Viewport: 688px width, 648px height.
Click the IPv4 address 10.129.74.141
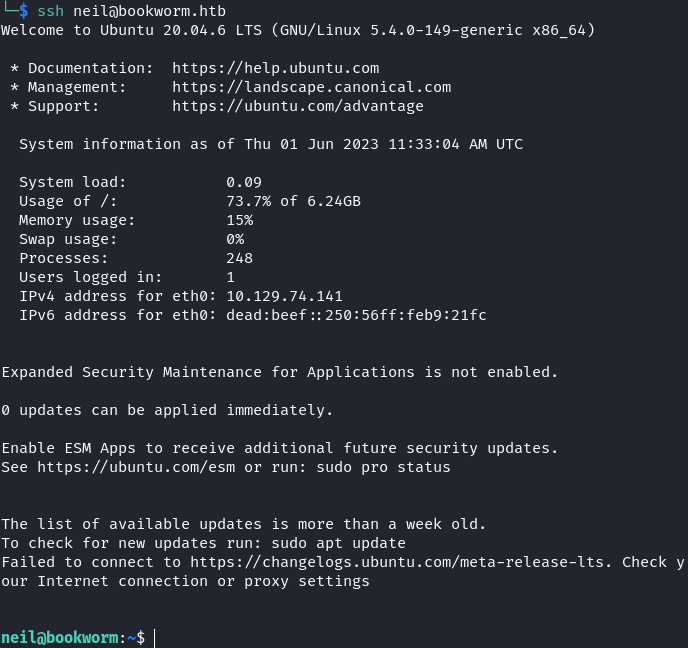(x=284, y=296)
